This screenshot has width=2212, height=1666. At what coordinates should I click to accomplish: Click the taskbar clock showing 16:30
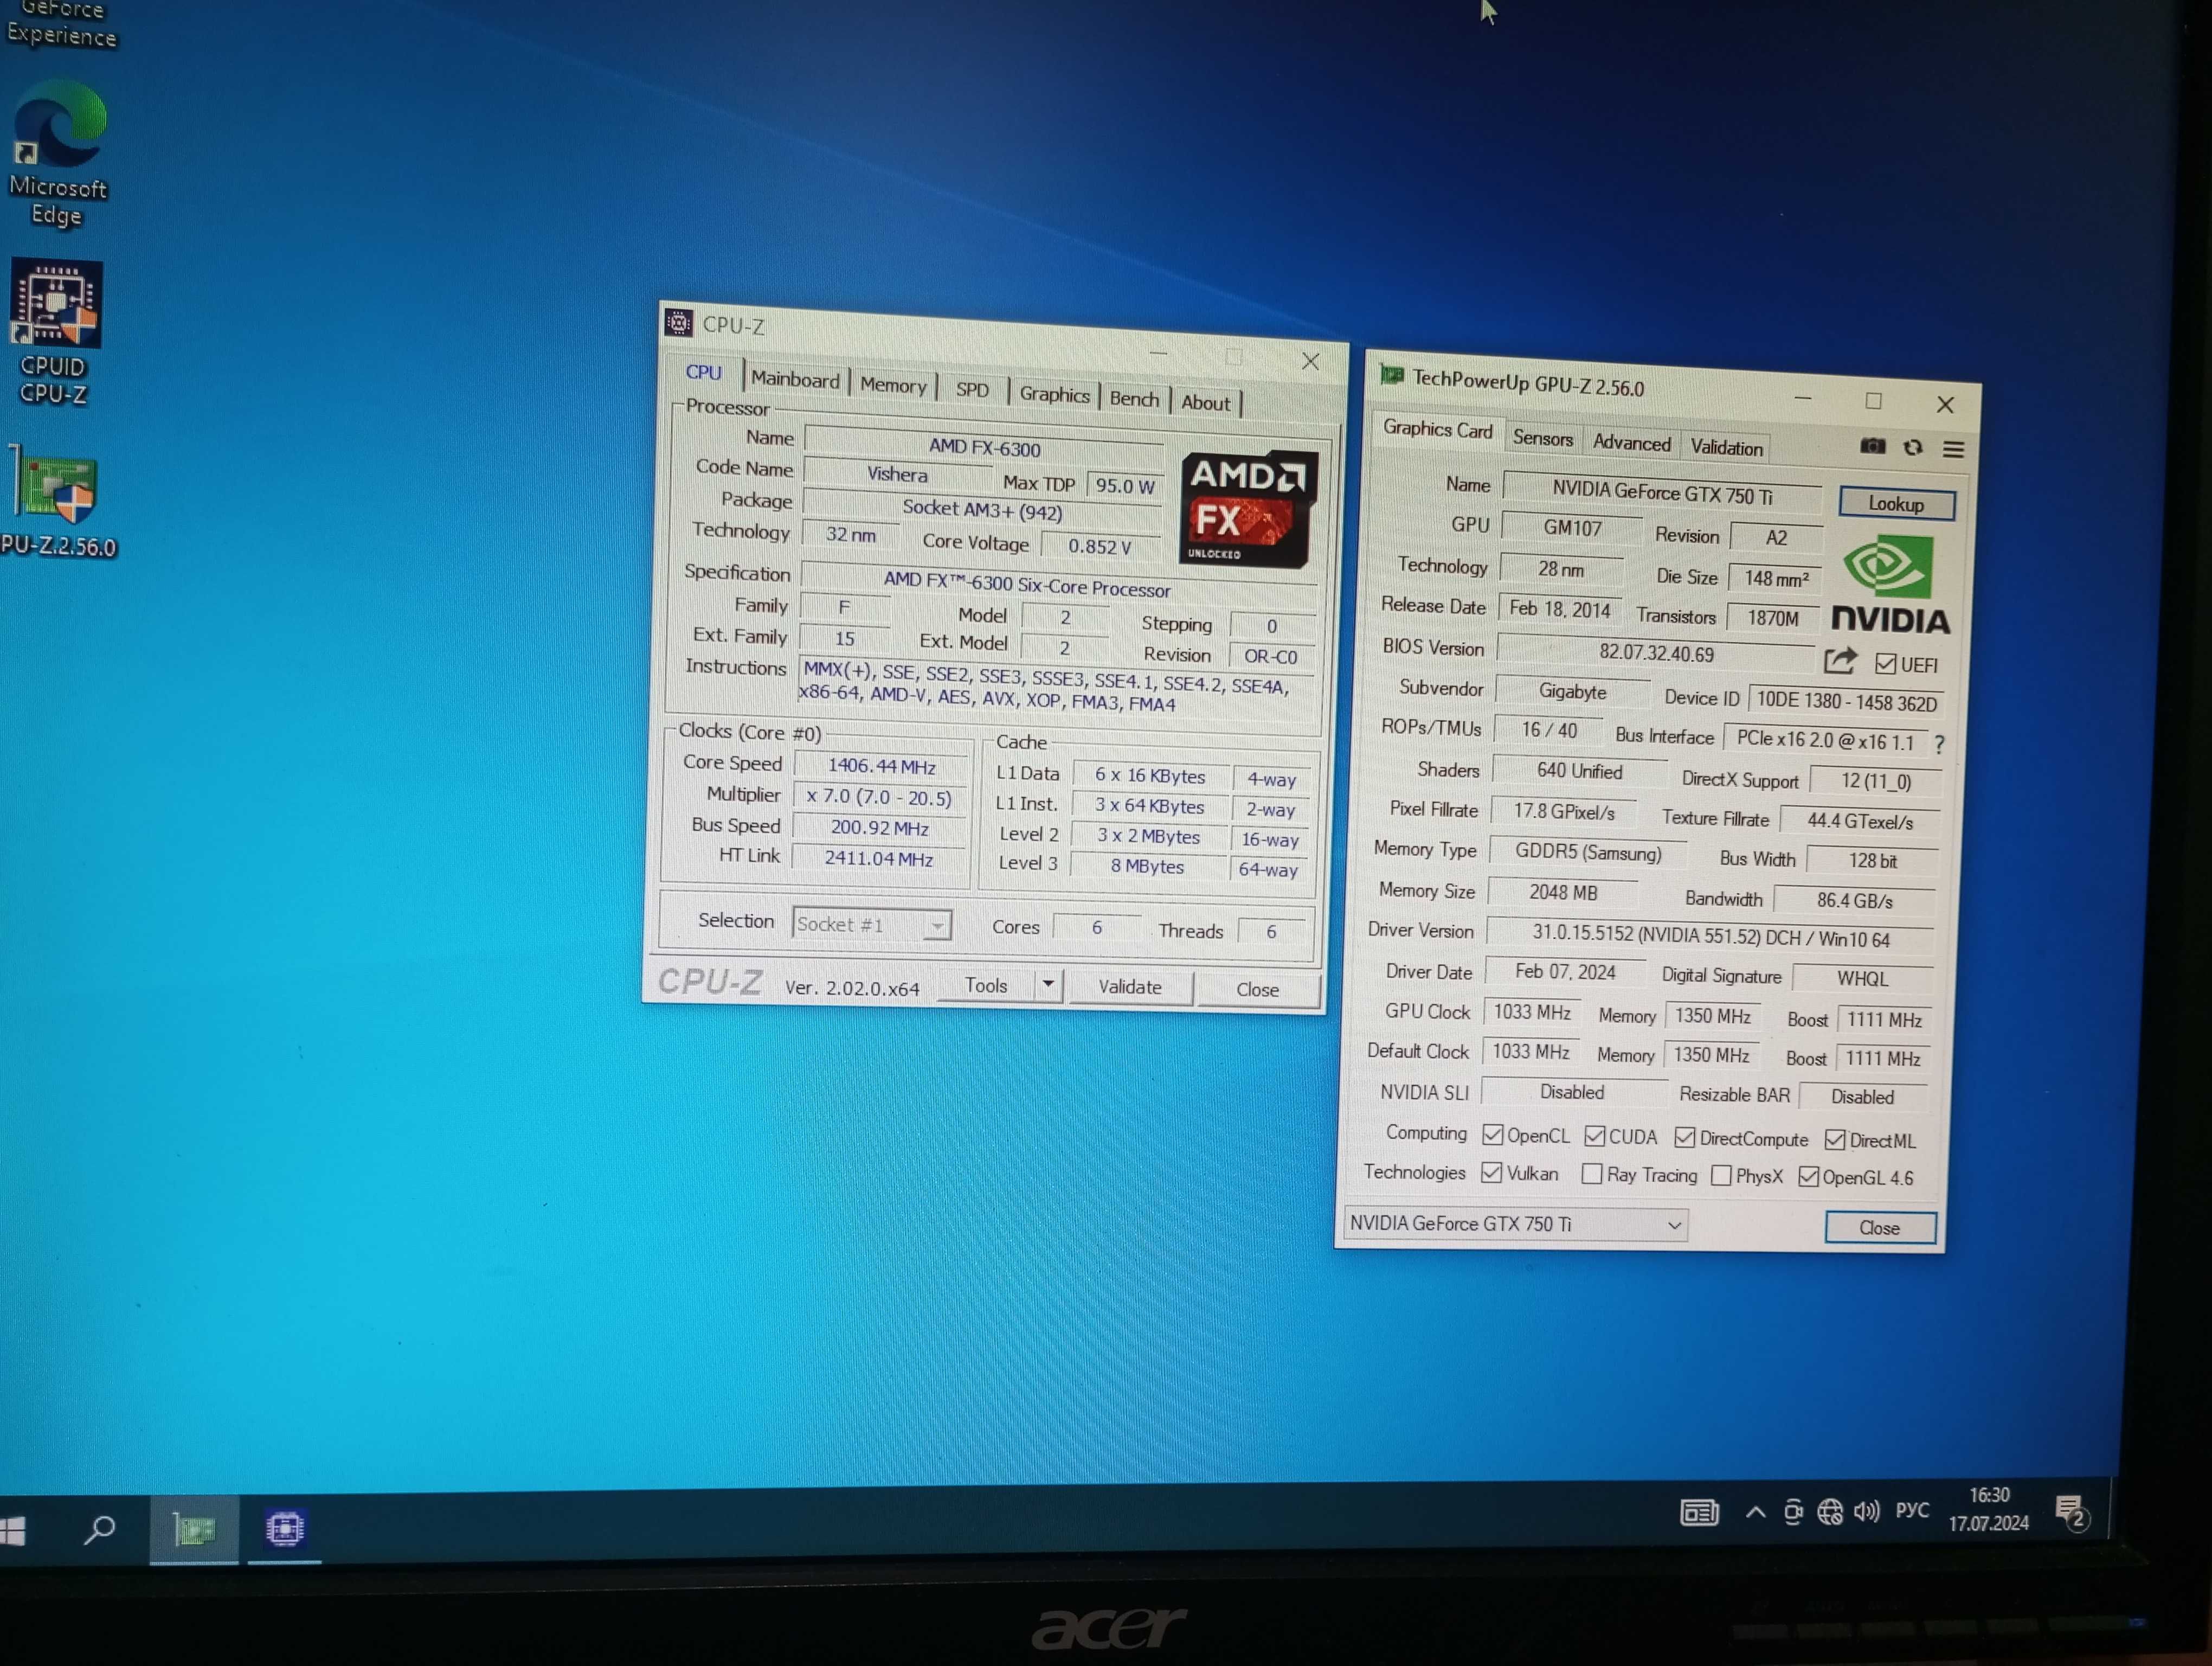1989,1509
